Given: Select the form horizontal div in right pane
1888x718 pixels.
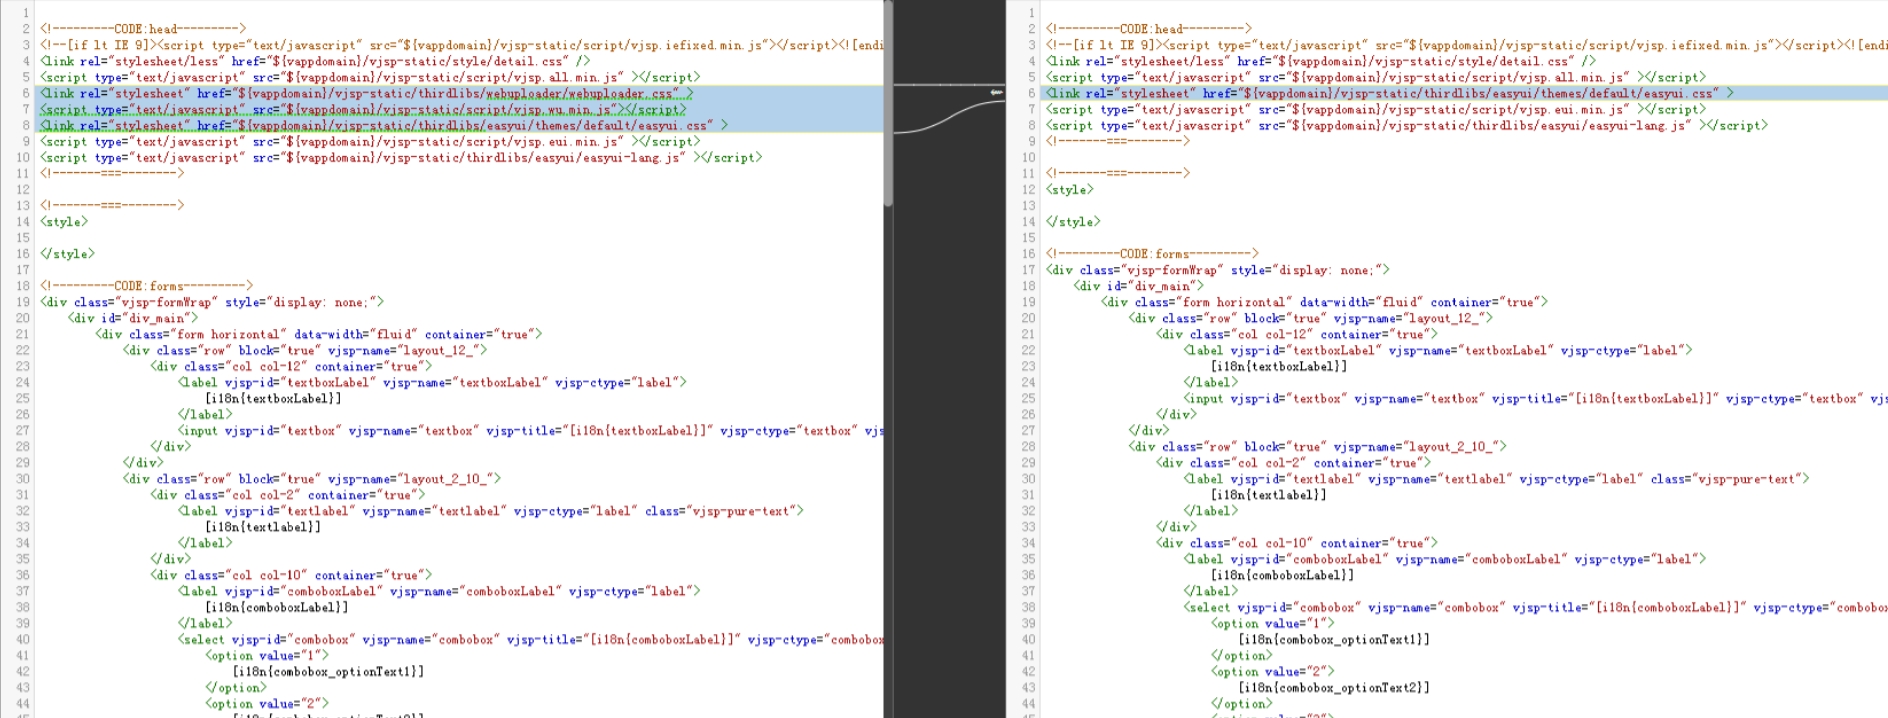Looking at the screenshot, I should 1325,302.
